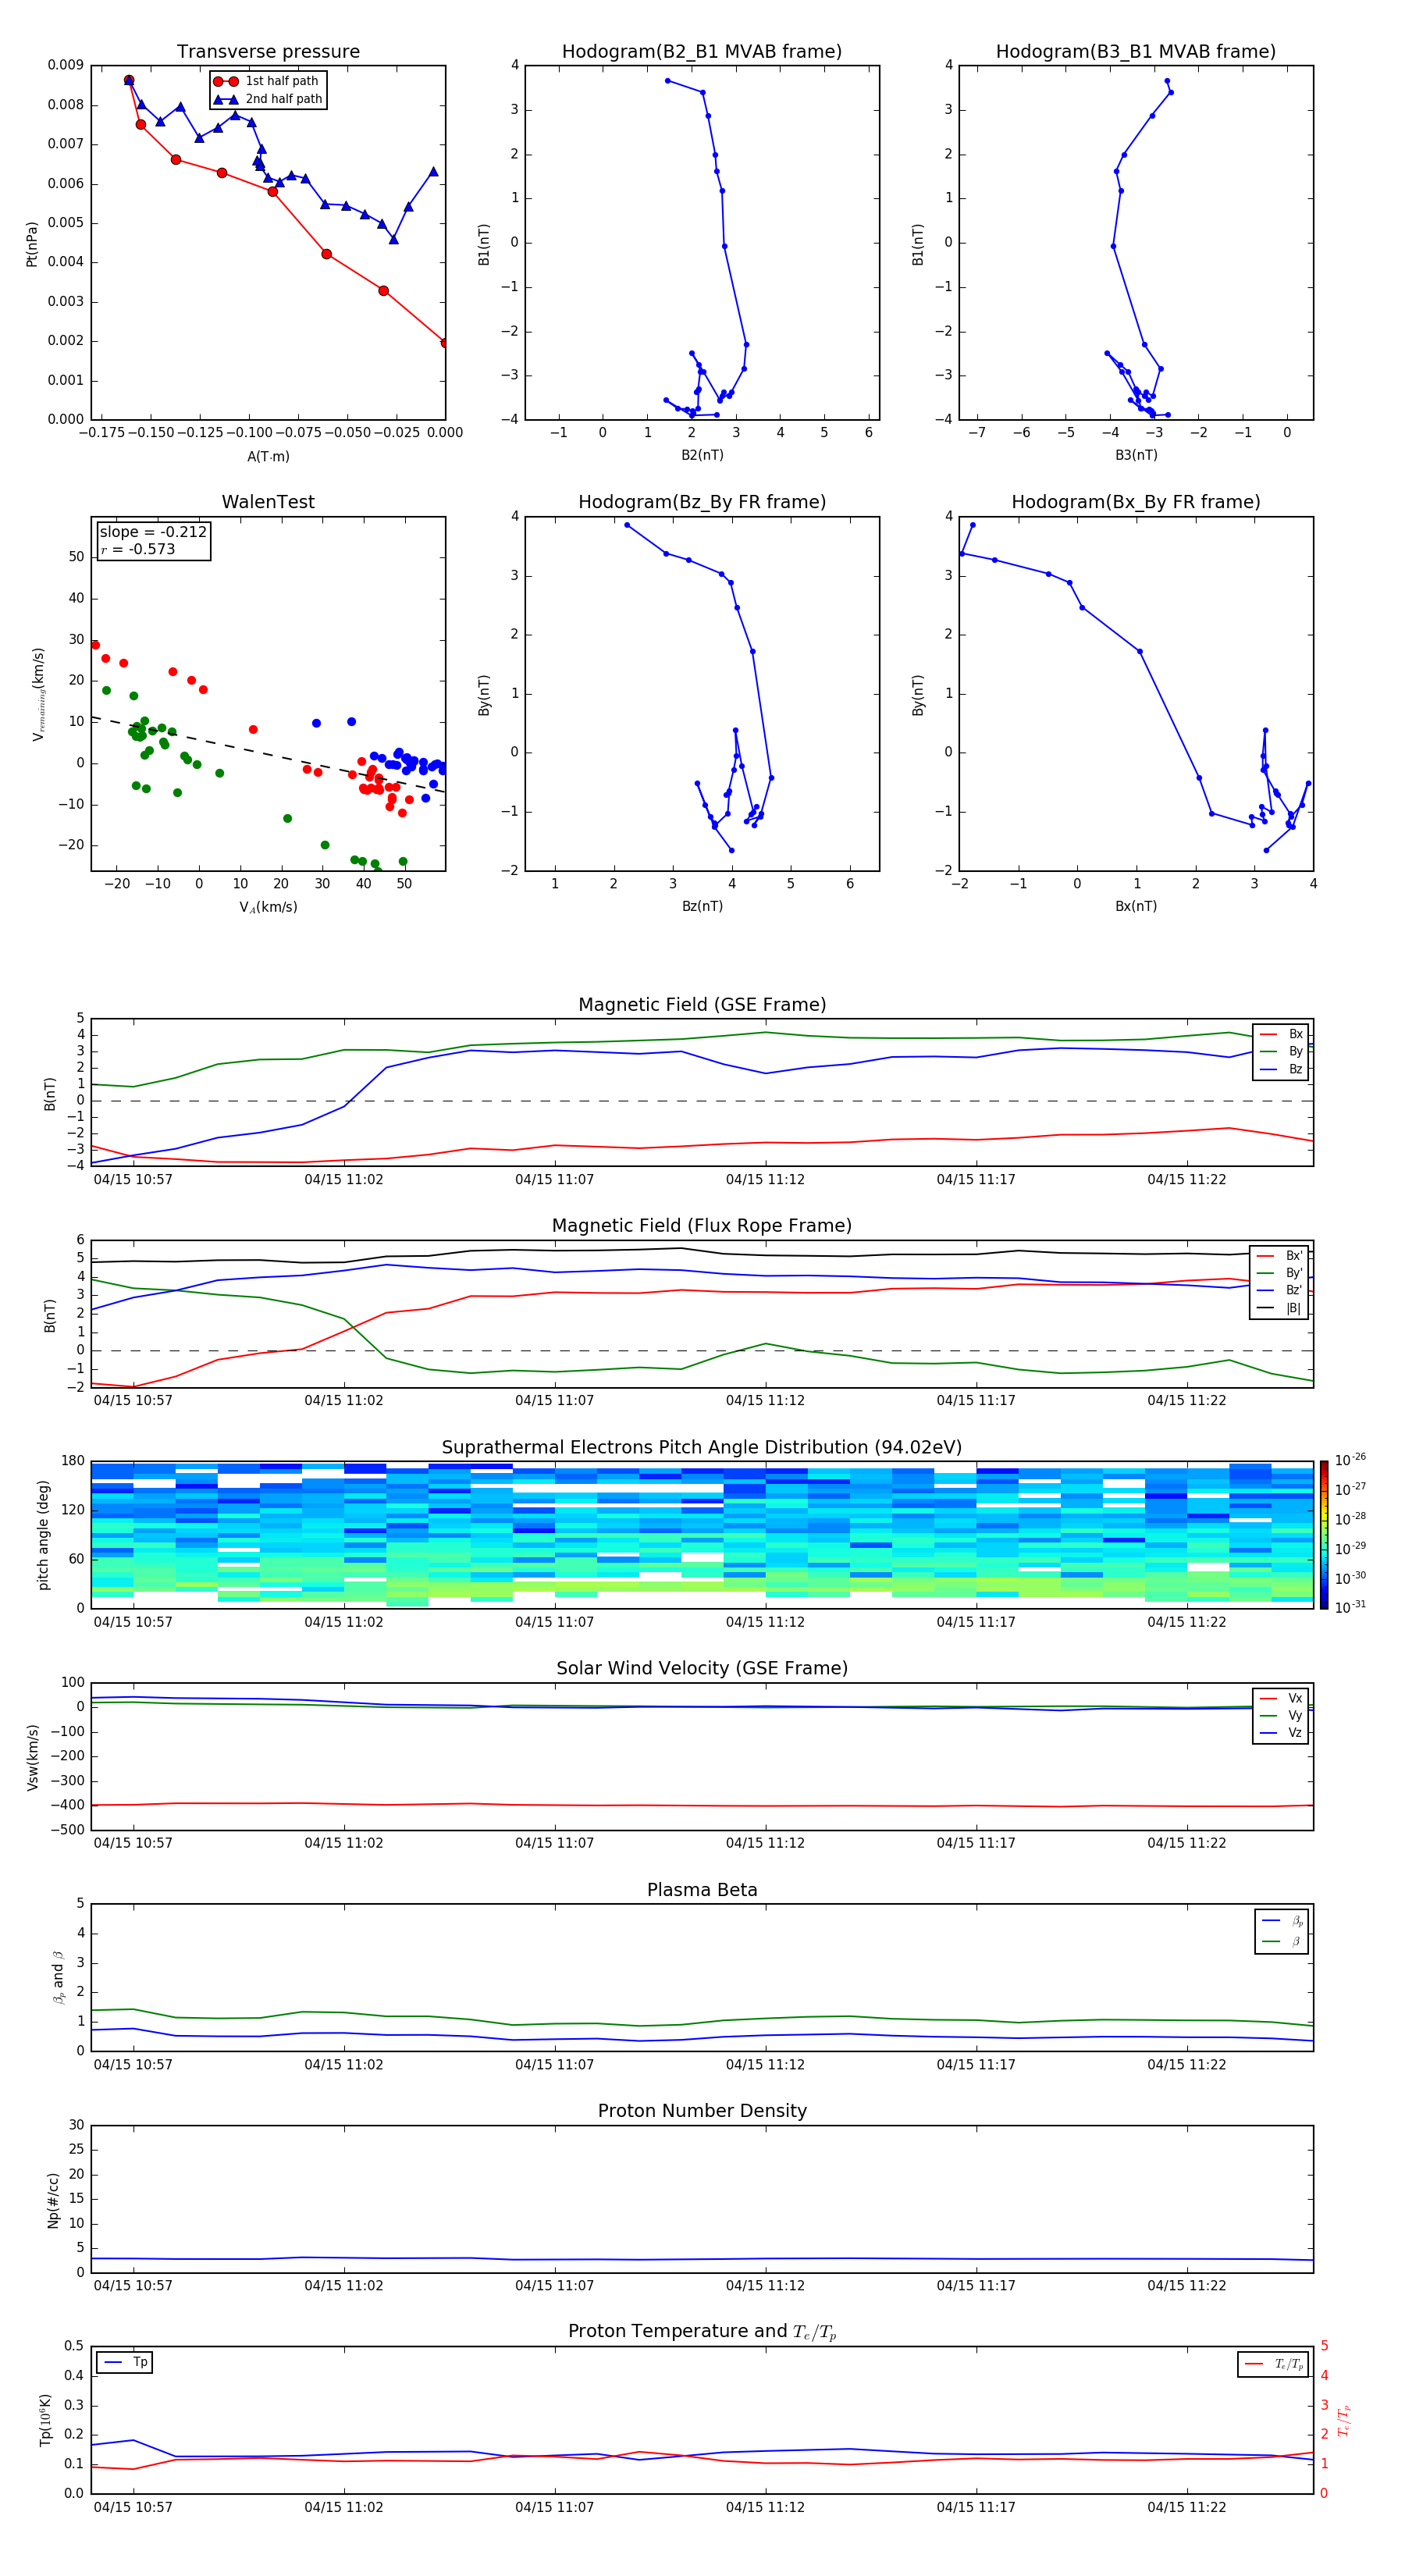Click the "Bx(nT)" x-axis label

[1136, 906]
